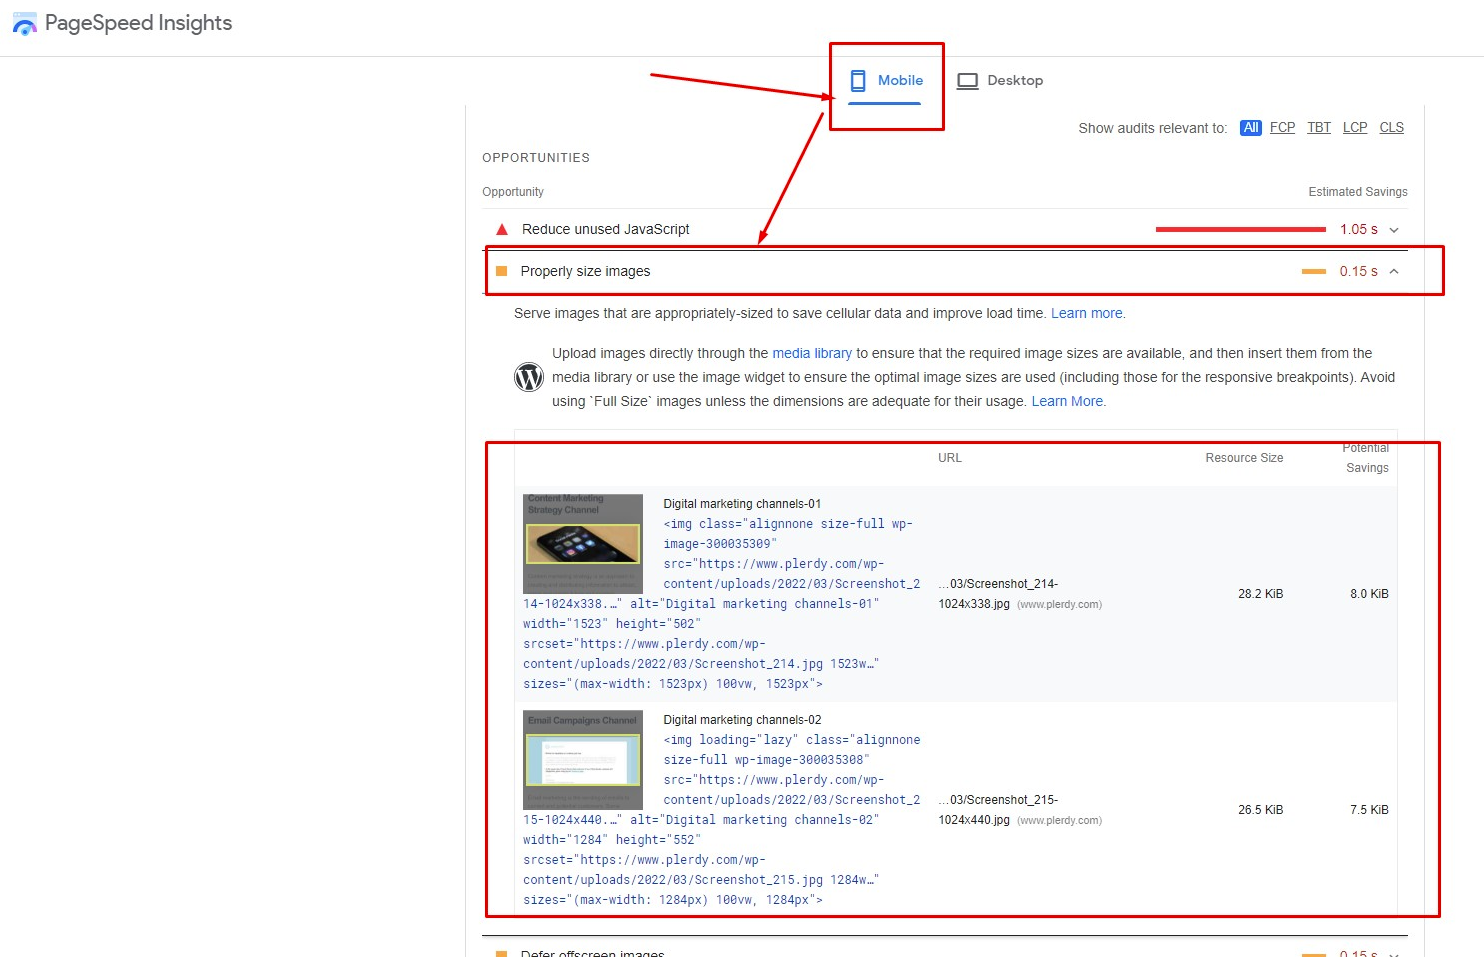Click the orange square icon beside Properly size images
Viewport: 1484px width, 962px height.
[x=501, y=271]
